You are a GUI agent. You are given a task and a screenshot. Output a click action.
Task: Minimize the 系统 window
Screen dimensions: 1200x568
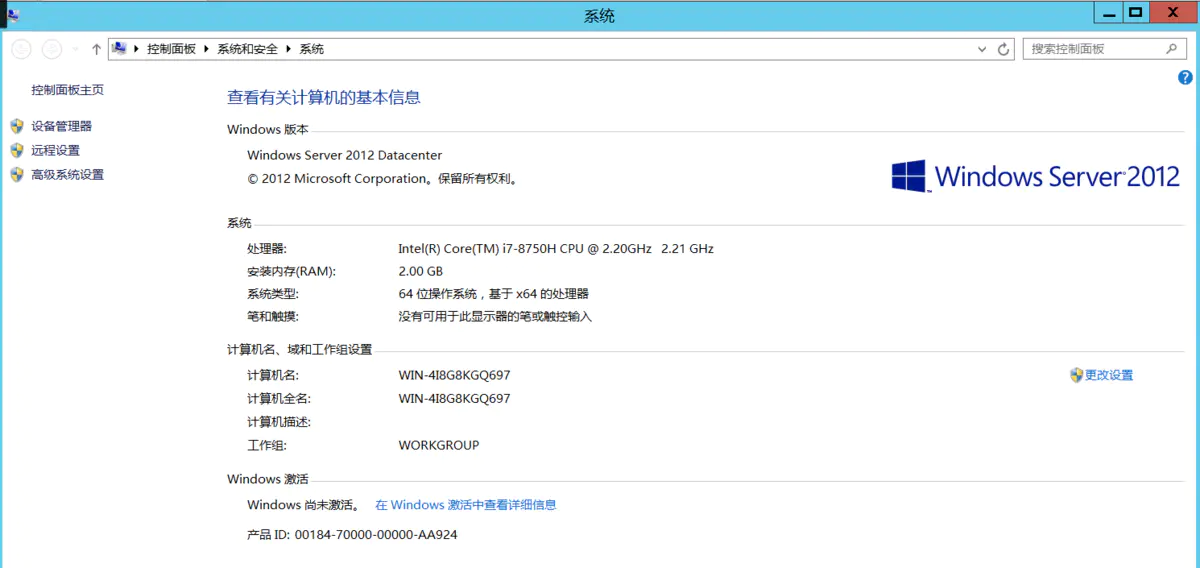[1107, 12]
